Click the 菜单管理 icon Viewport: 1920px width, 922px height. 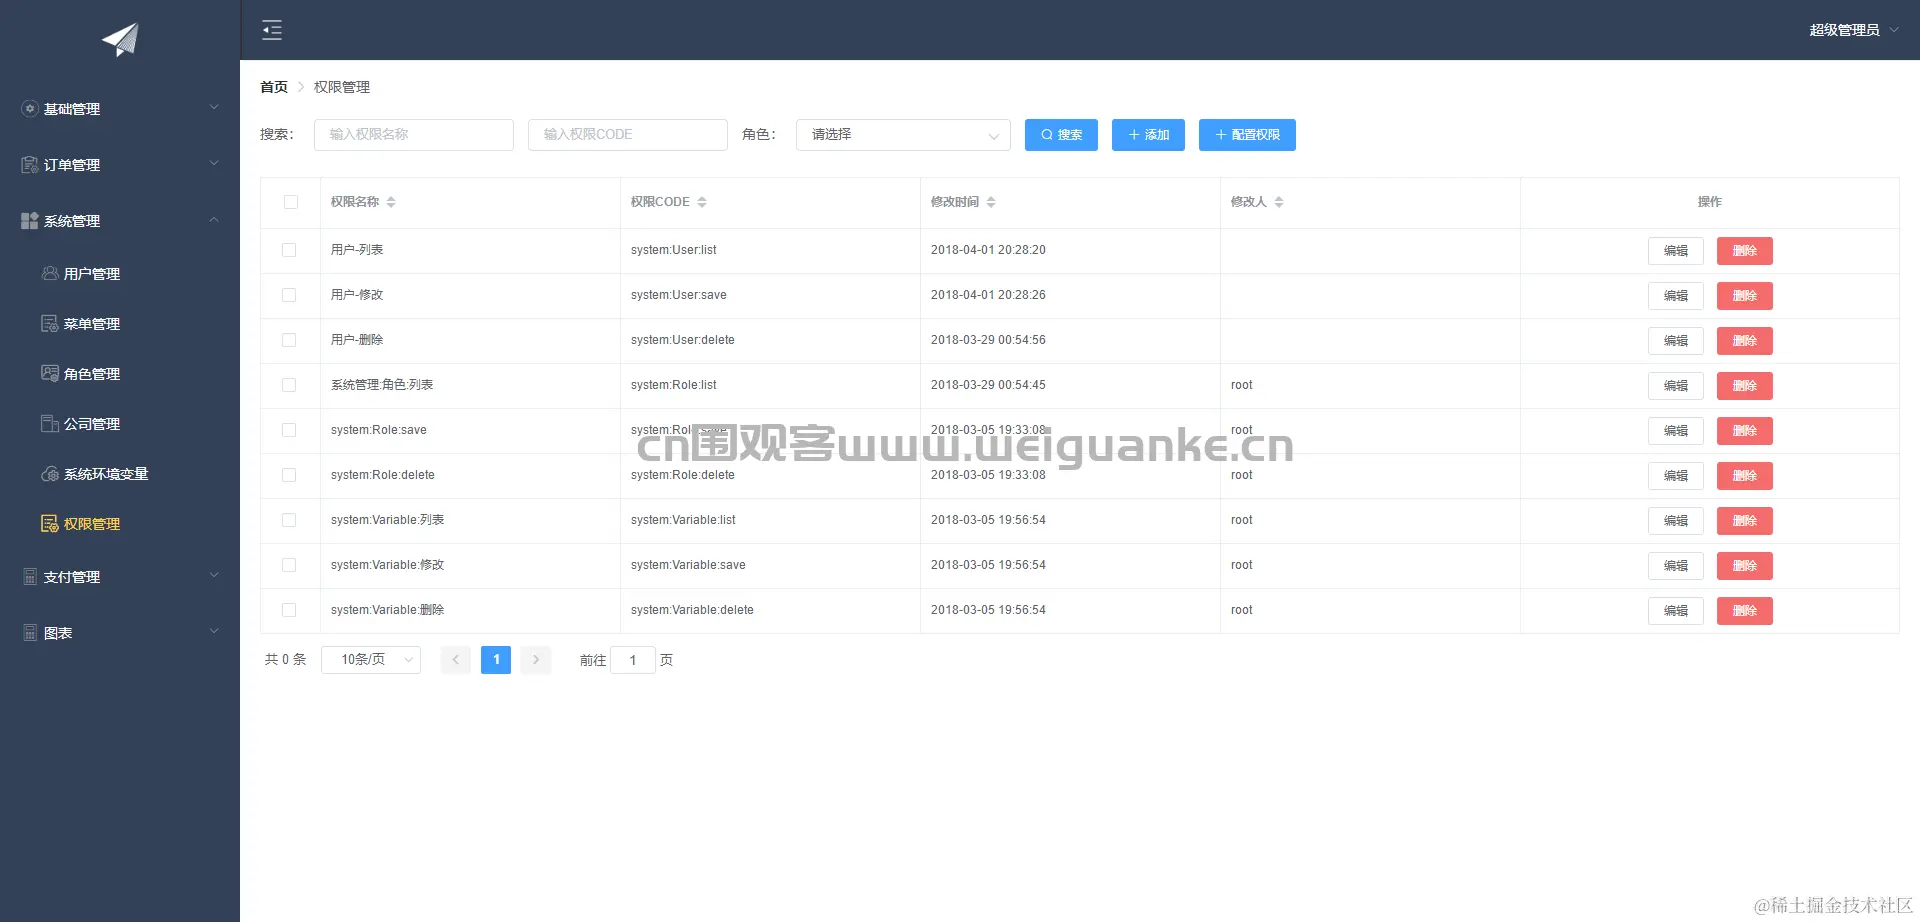pos(50,323)
